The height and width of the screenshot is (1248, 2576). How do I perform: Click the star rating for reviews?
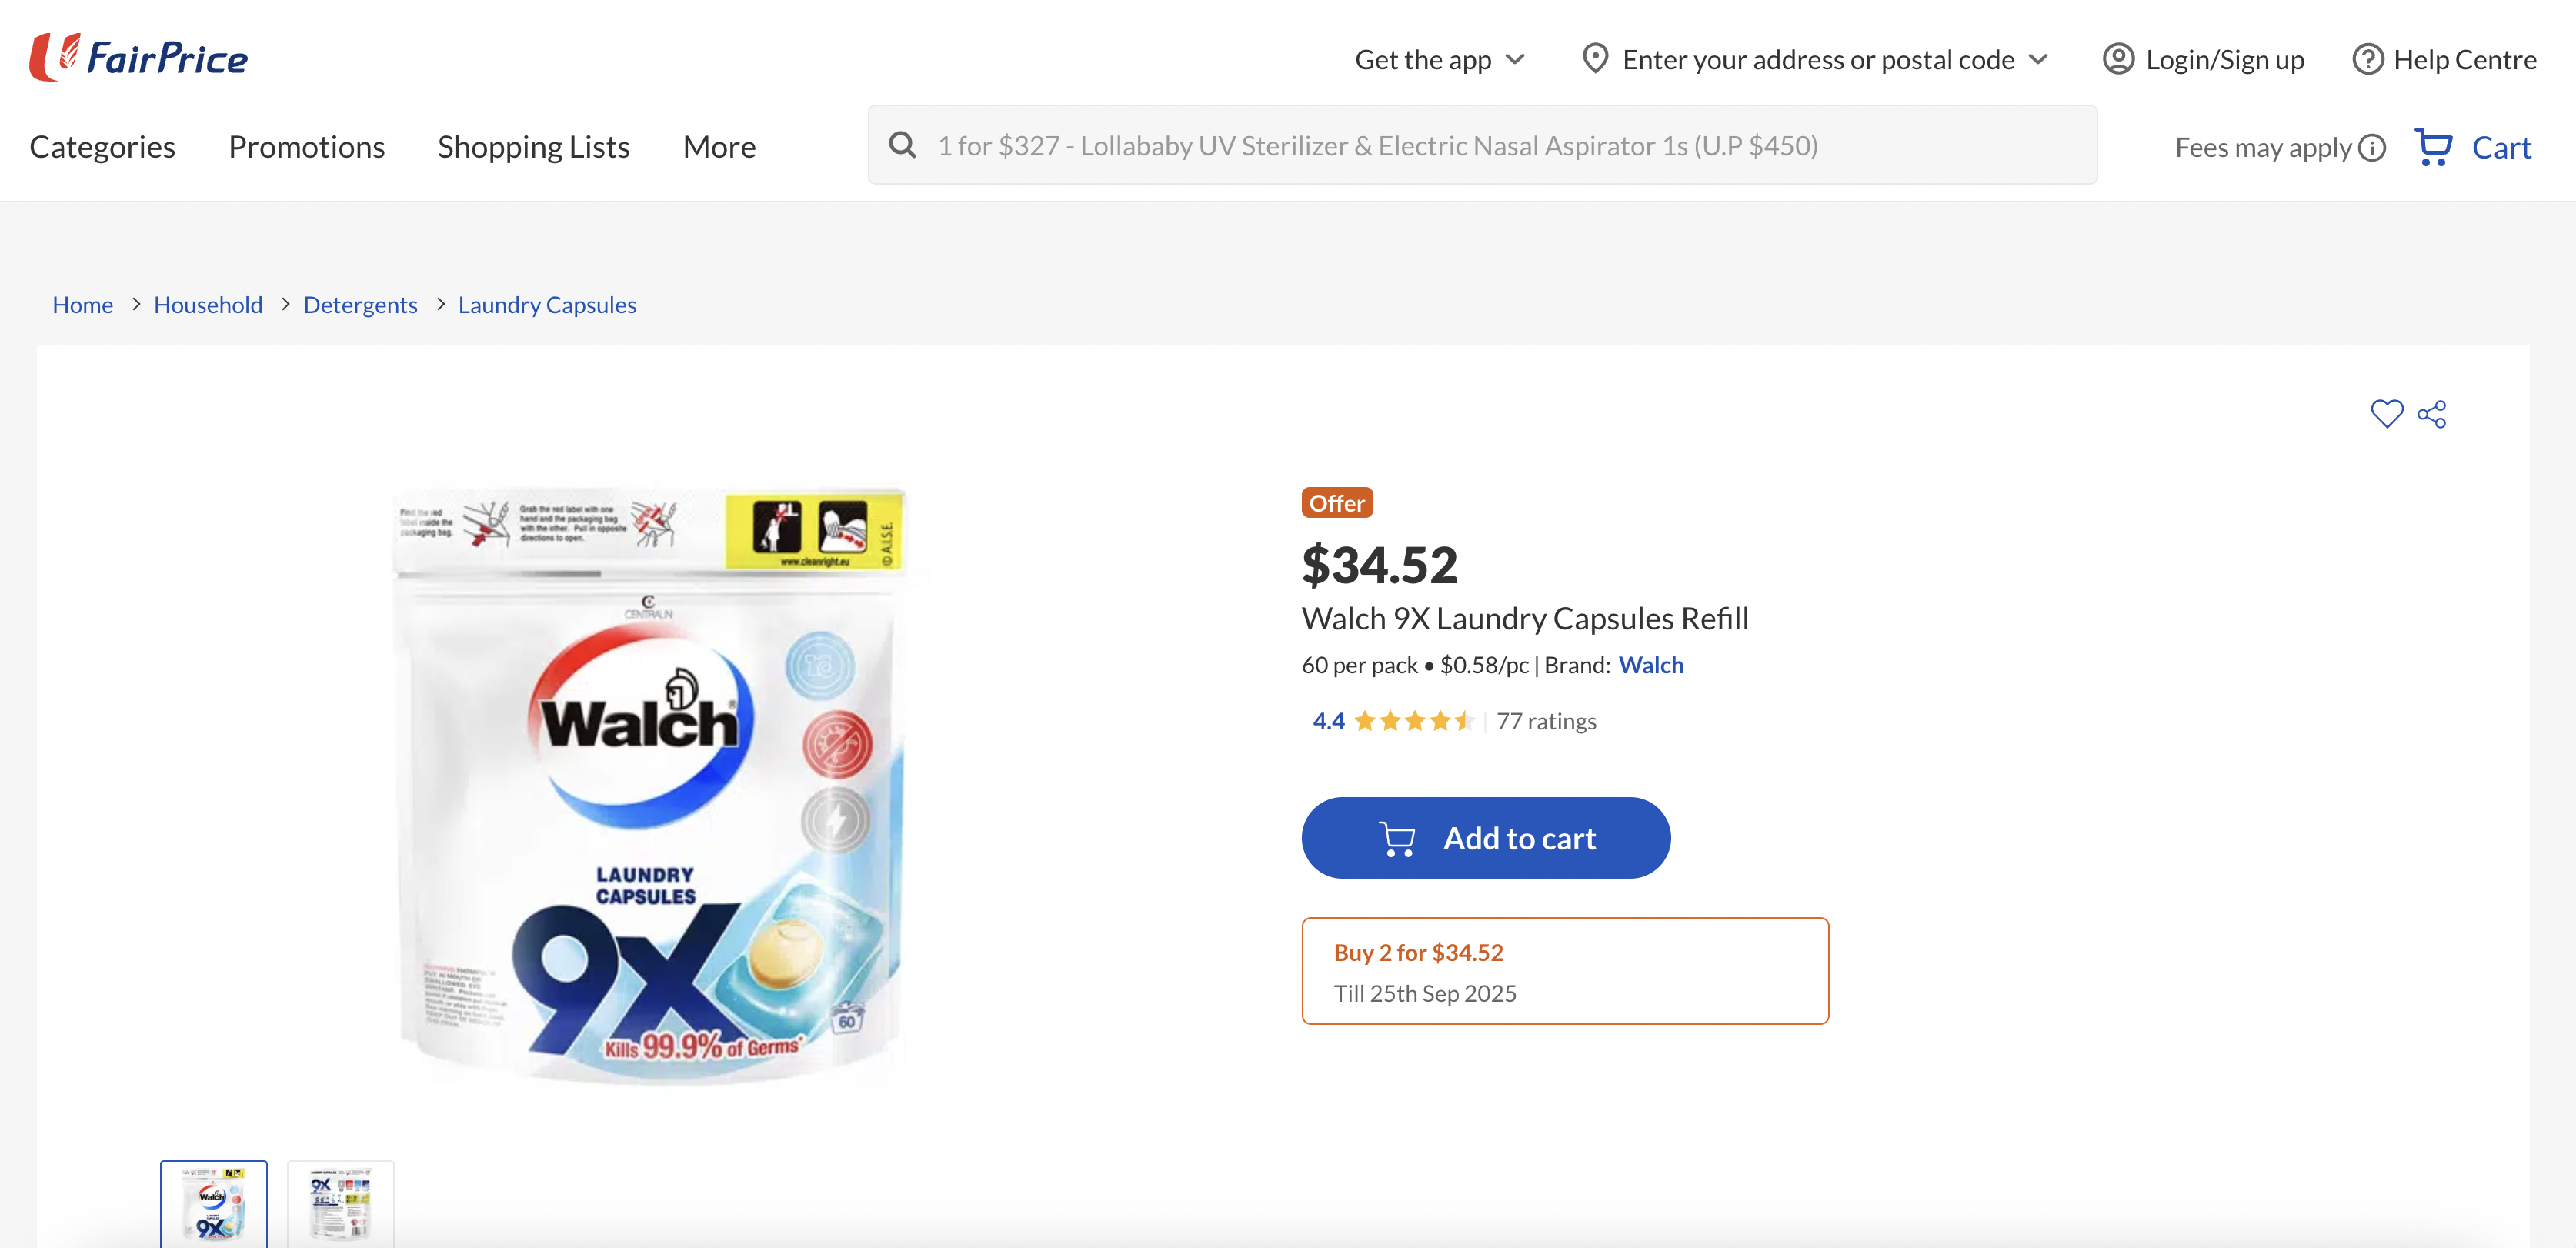click(1413, 721)
